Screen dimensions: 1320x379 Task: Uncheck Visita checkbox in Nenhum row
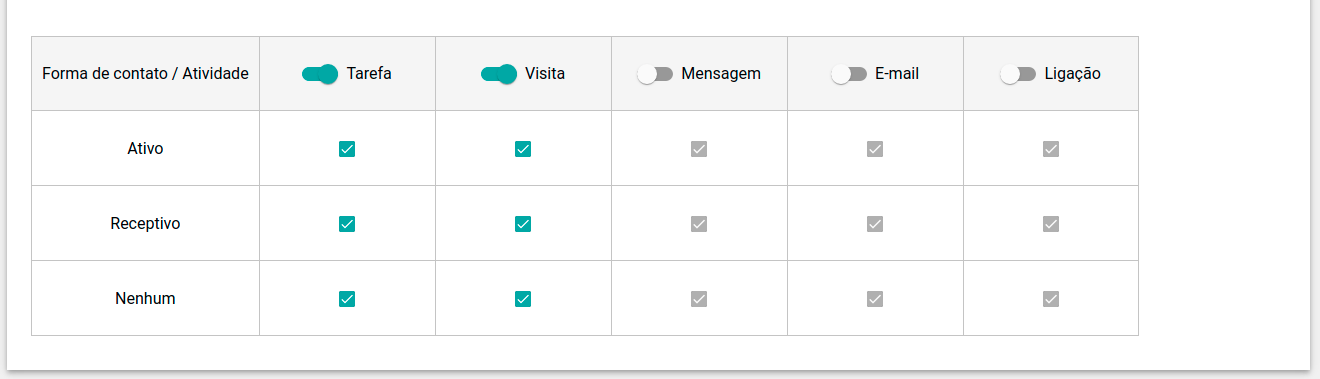click(x=523, y=299)
